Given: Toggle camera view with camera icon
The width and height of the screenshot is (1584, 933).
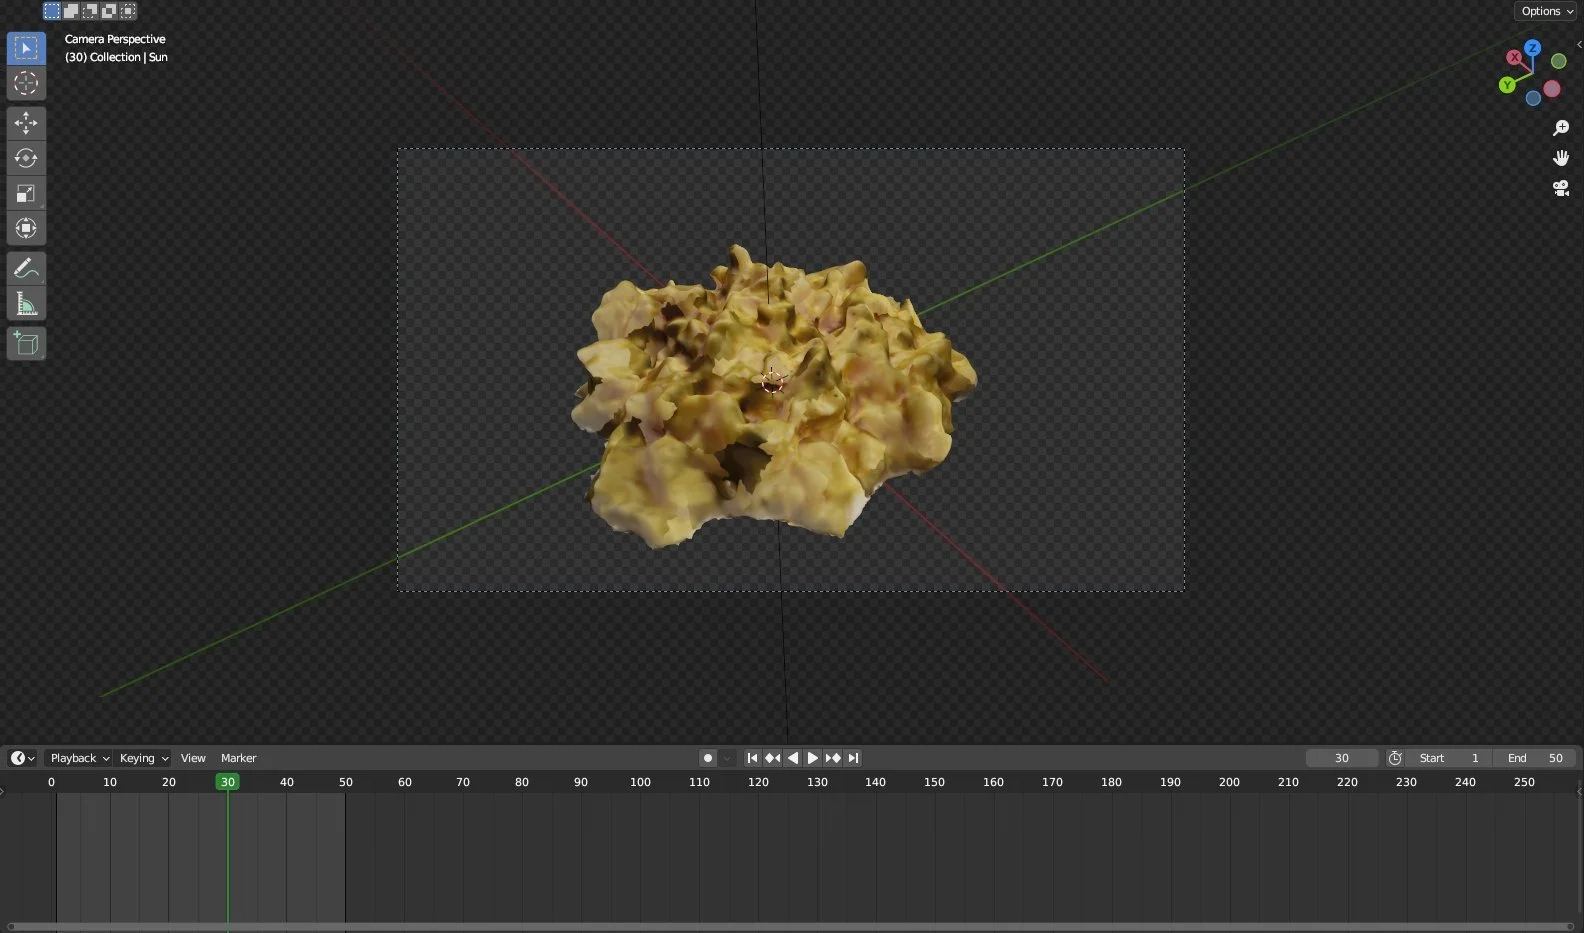Looking at the screenshot, I should click(x=1560, y=188).
